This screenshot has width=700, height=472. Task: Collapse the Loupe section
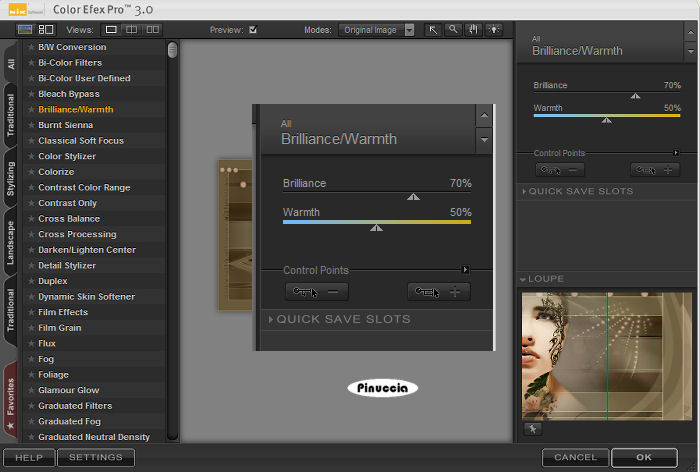pos(542,279)
